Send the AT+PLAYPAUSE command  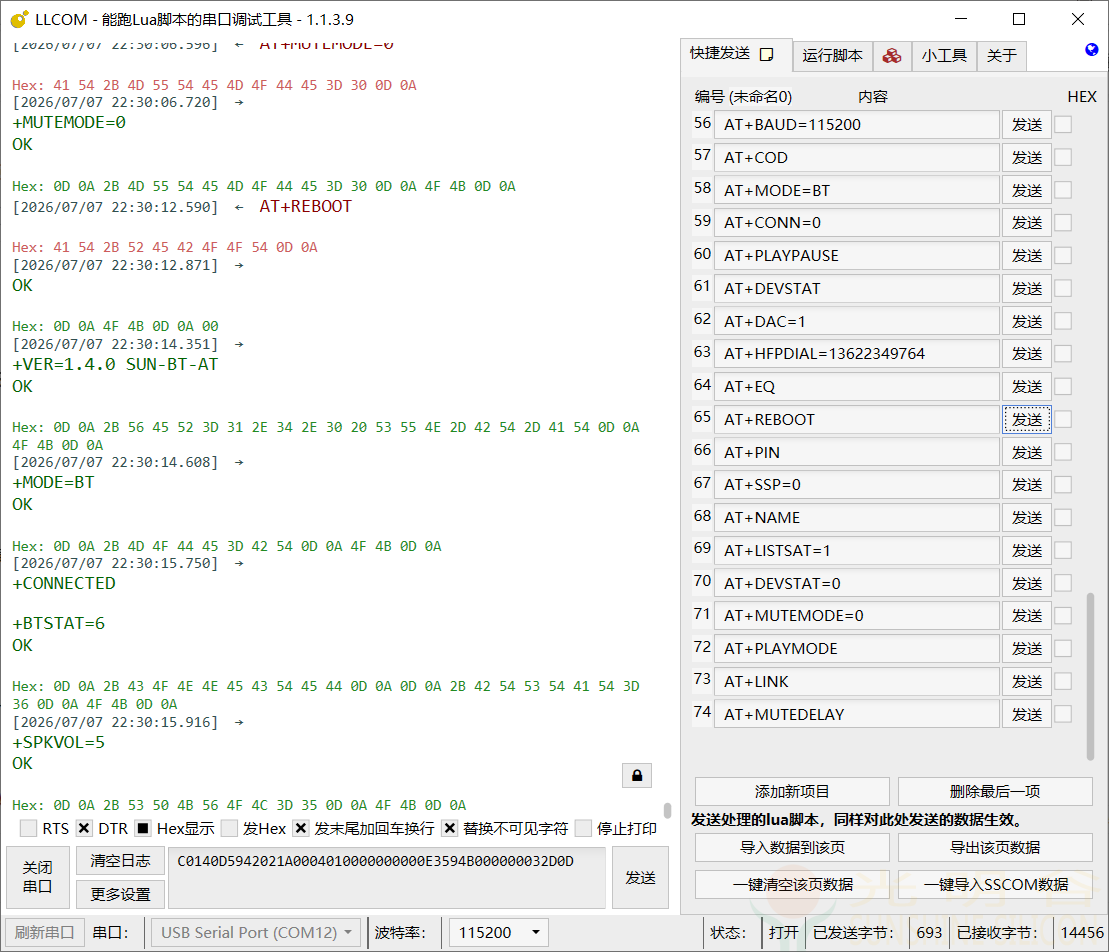pyautogui.click(x=1026, y=255)
